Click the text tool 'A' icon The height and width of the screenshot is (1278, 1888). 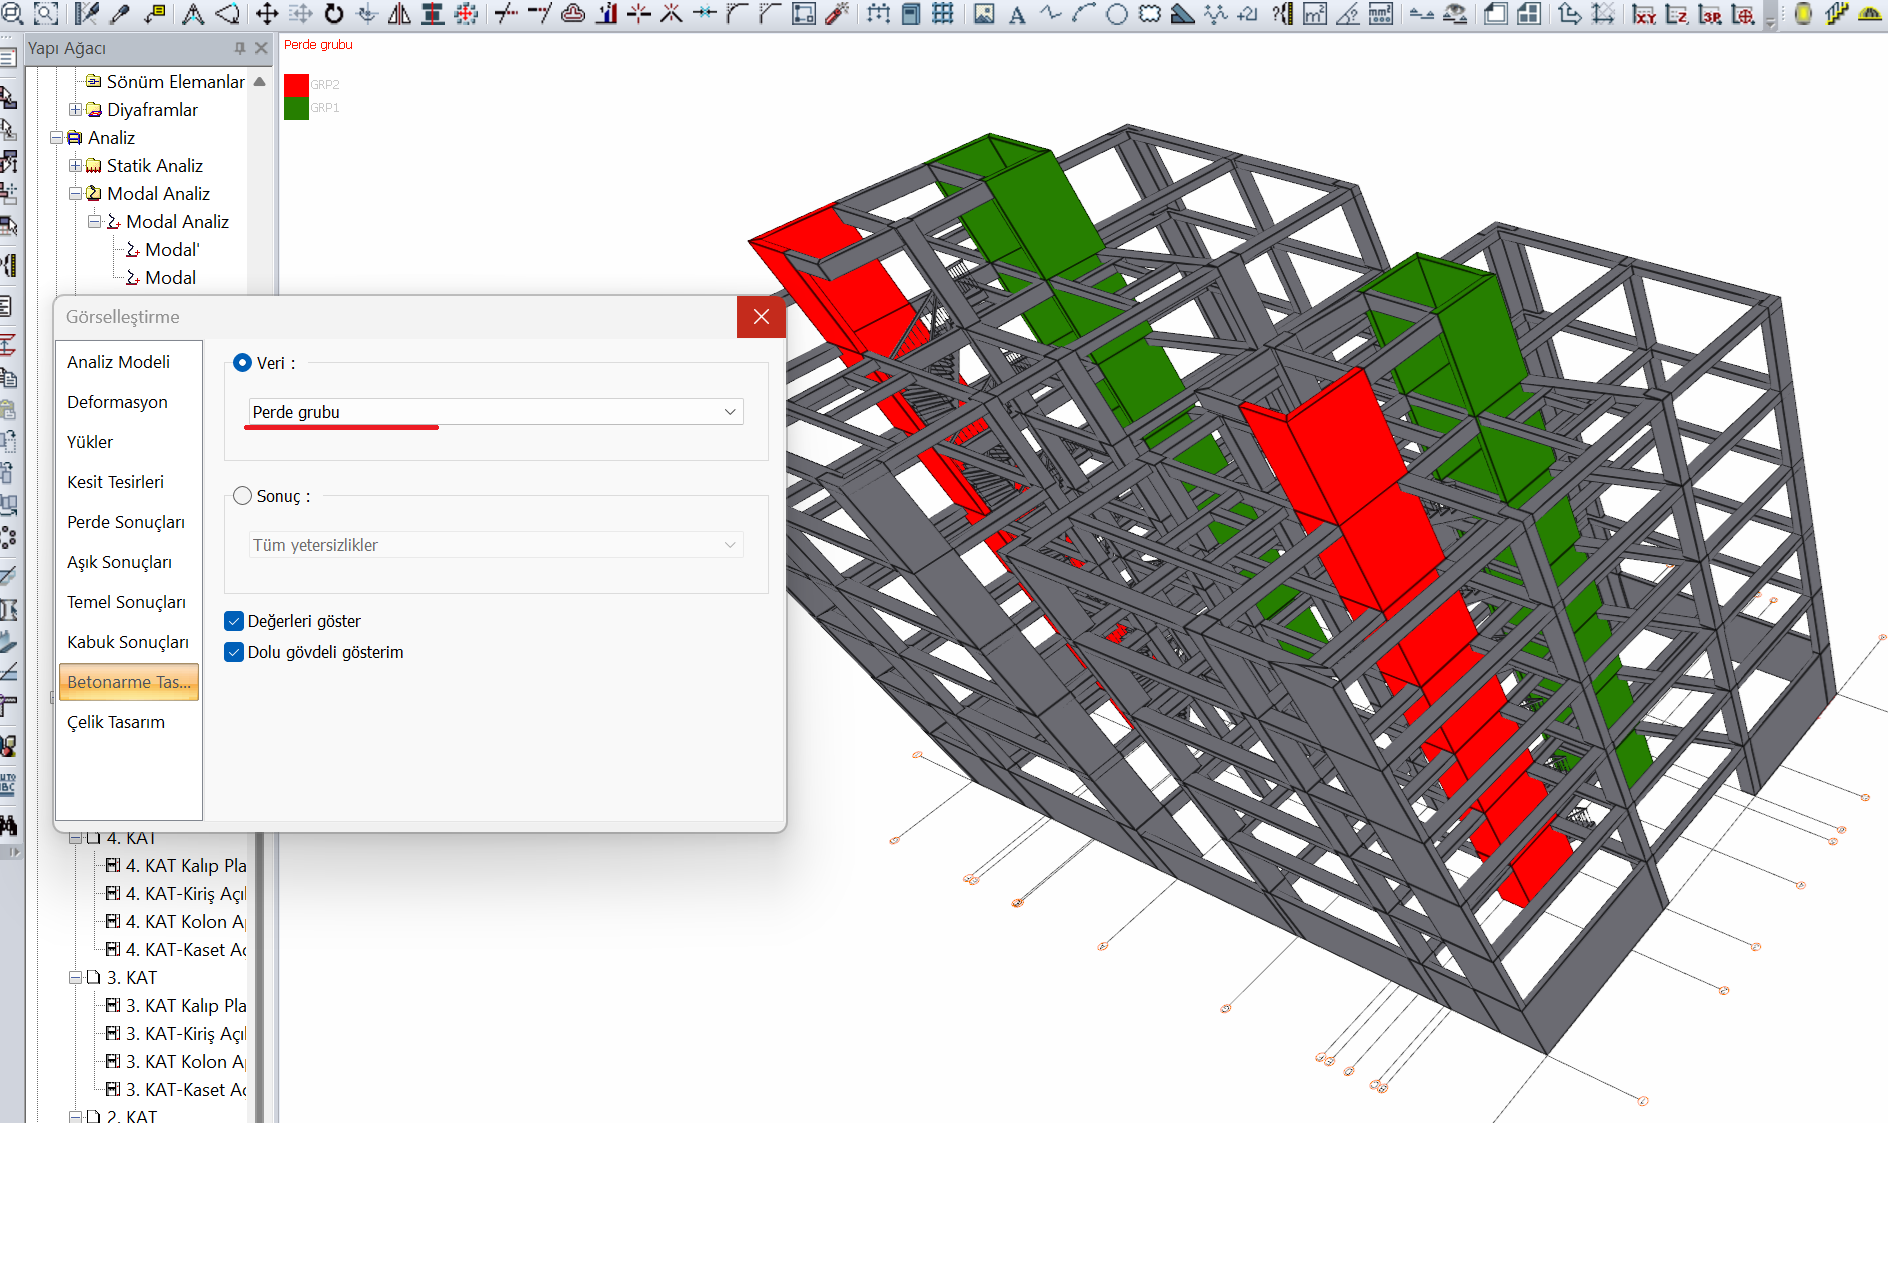coord(1017,14)
